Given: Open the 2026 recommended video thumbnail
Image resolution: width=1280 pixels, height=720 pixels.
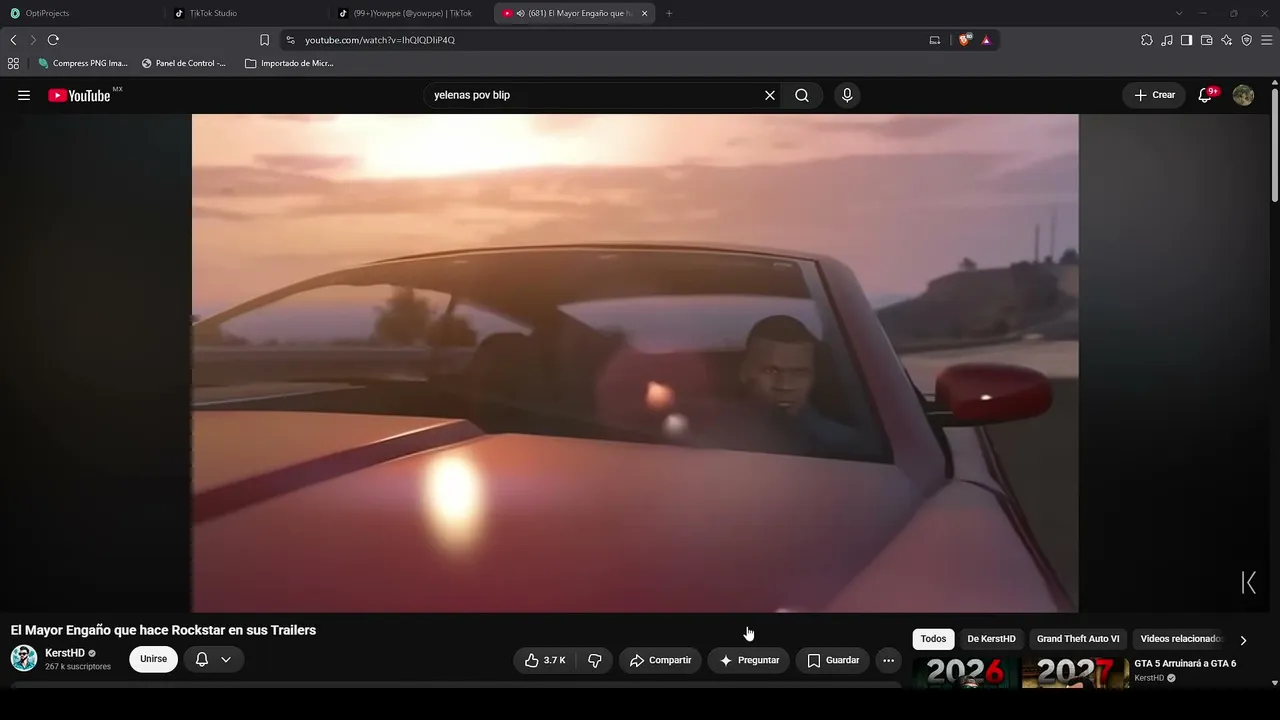Looking at the screenshot, I should 965,672.
